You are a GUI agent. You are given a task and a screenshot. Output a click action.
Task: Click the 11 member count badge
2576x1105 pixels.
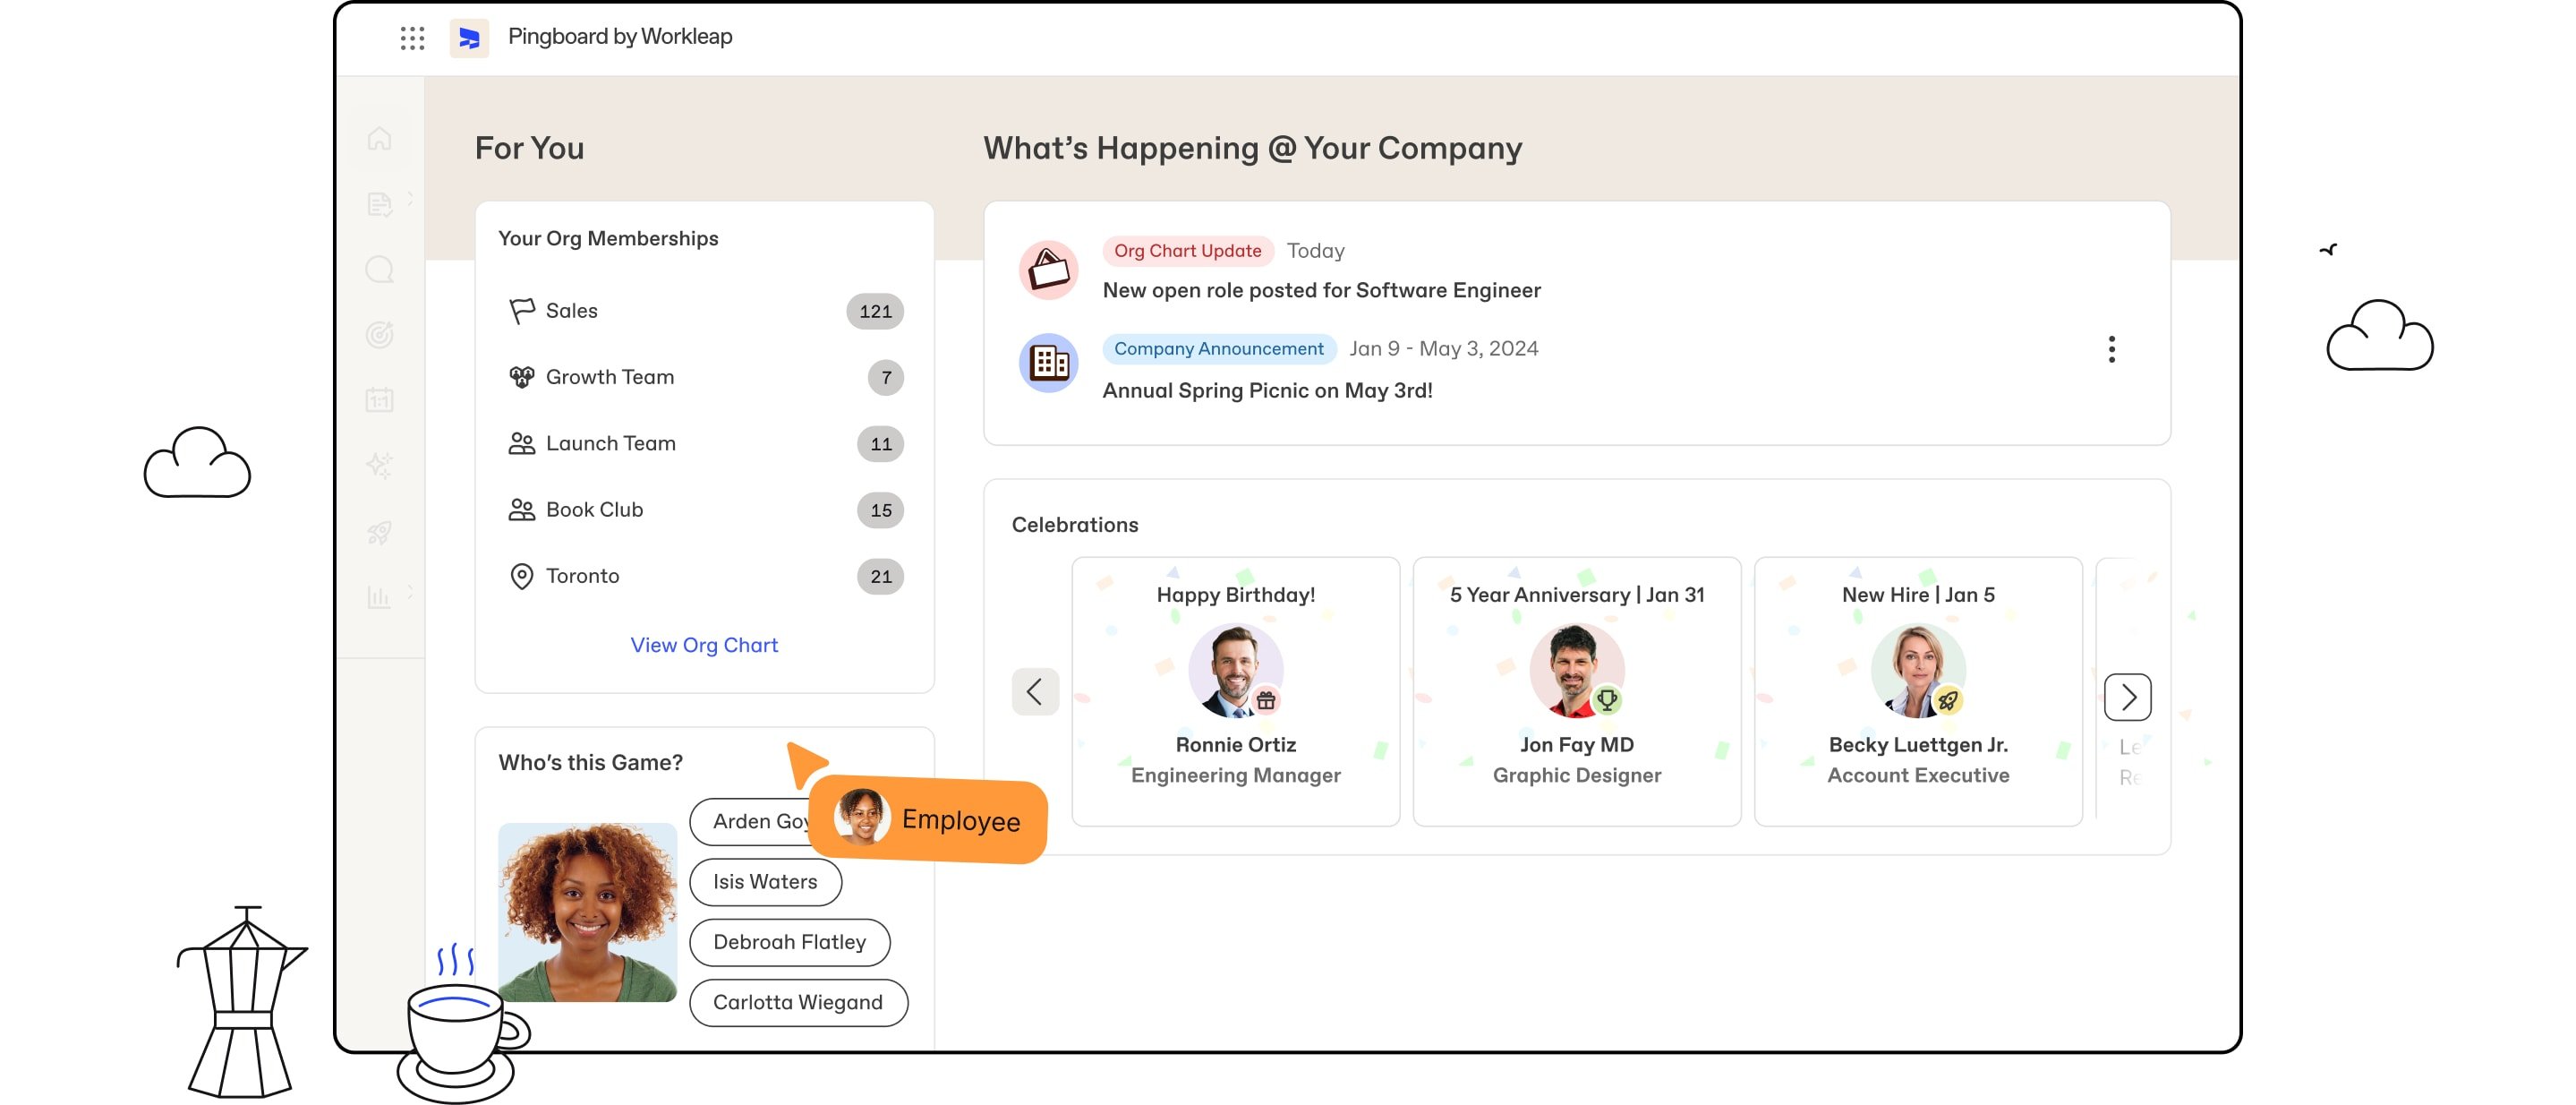pyautogui.click(x=880, y=444)
